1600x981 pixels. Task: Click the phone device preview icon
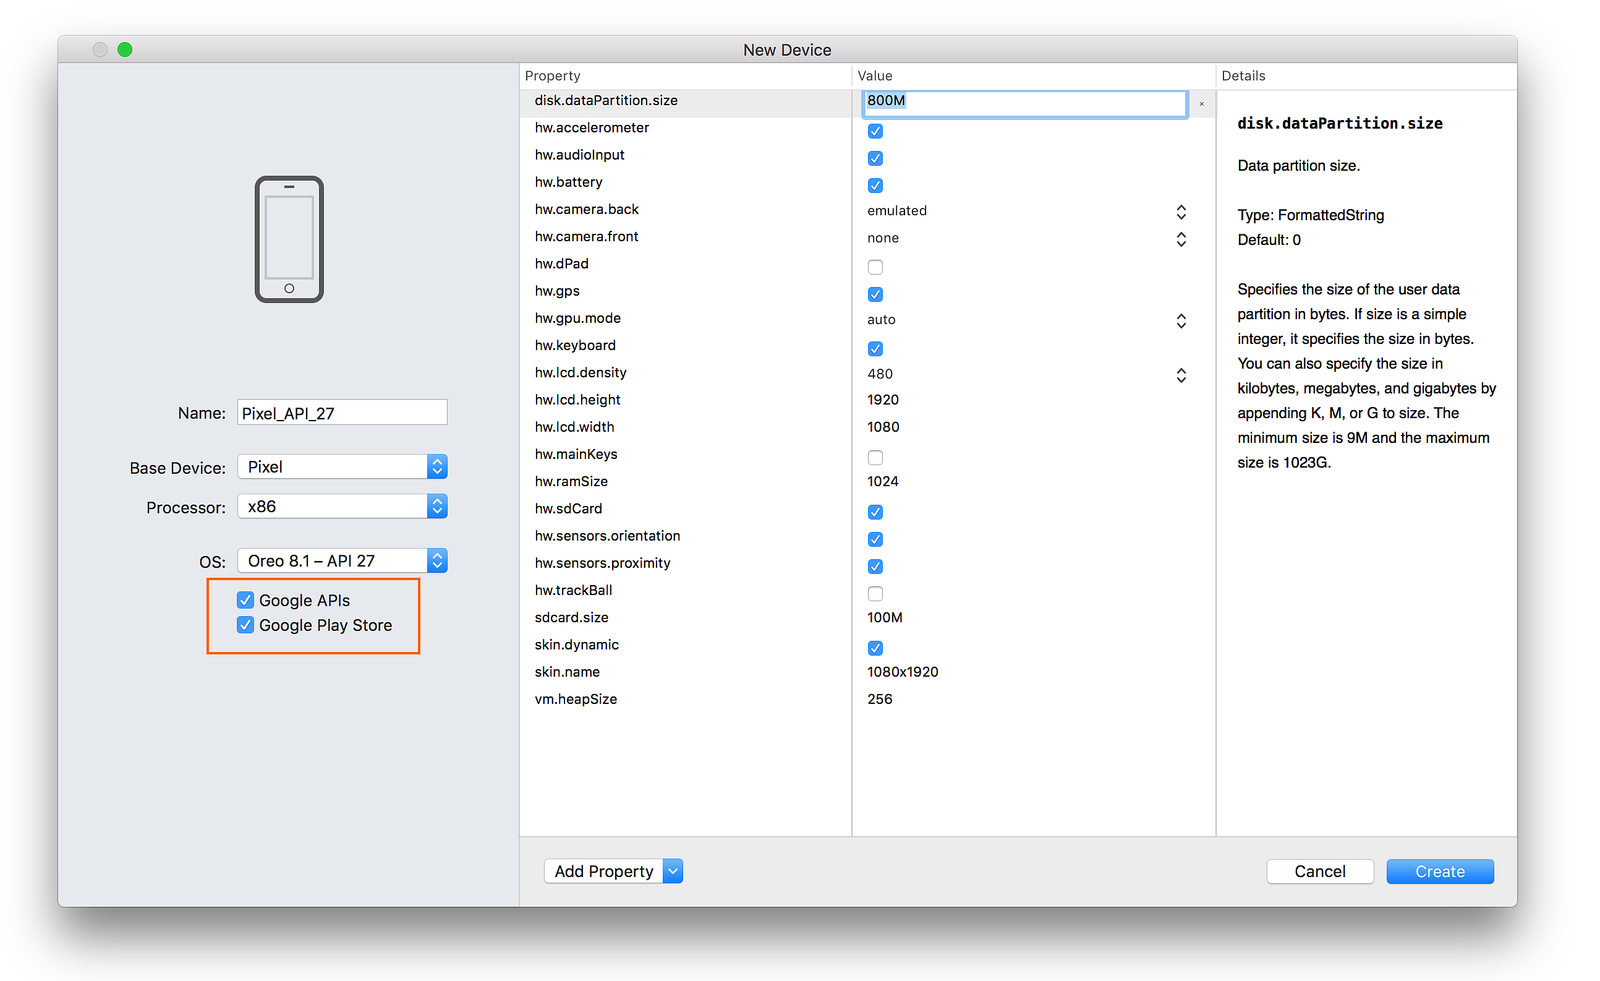click(x=289, y=240)
